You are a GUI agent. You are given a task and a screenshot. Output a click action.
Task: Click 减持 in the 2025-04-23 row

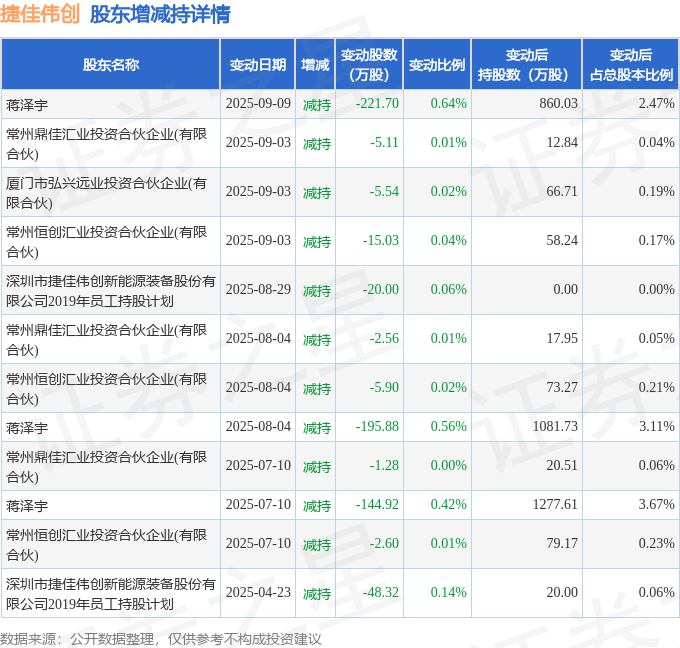[x=317, y=594]
